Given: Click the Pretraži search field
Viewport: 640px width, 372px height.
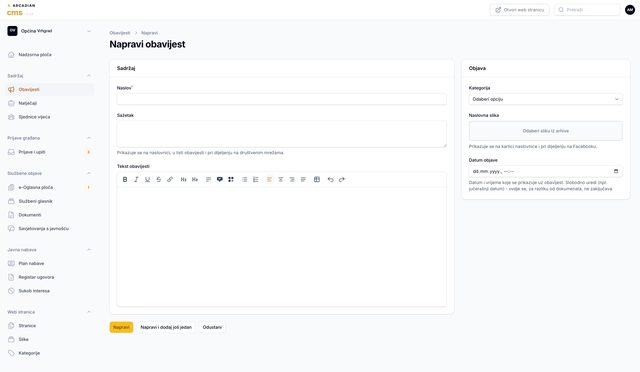Looking at the screenshot, I should tap(587, 10).
